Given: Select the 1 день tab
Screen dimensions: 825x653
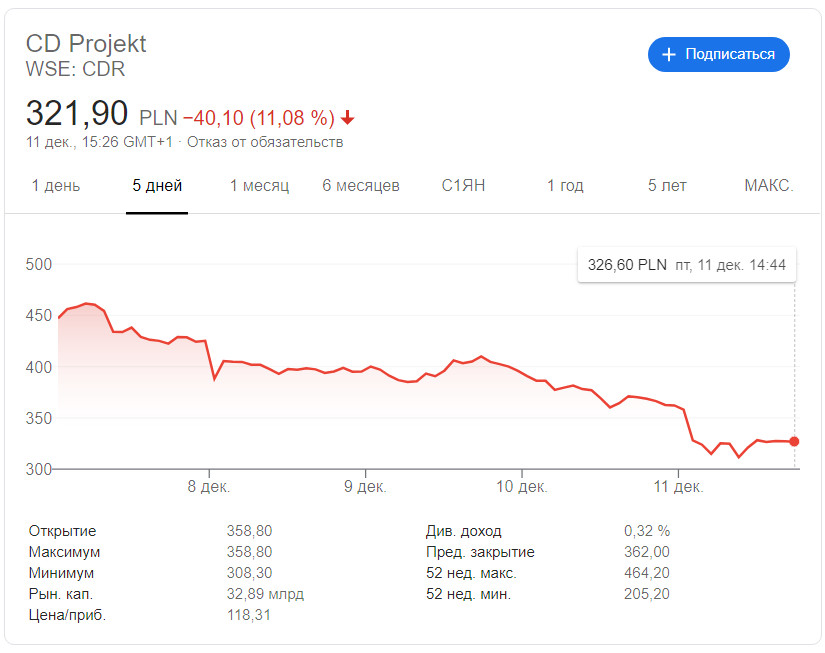Looking at the screenshot, I should [x=56, y=186].
